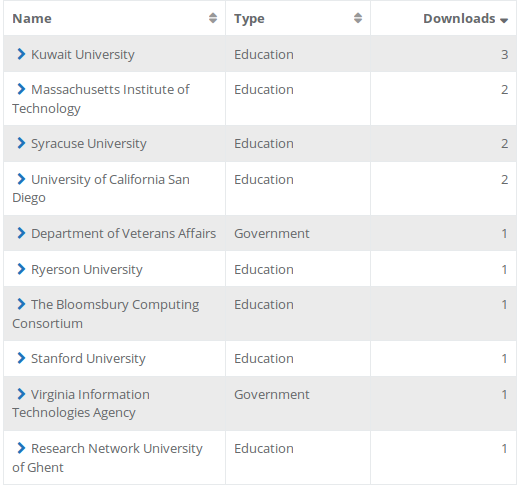Screen dimensions: 519x487
Task: Click the Downloads column header text
Action: pyautogui.click(x=459, y=18)
